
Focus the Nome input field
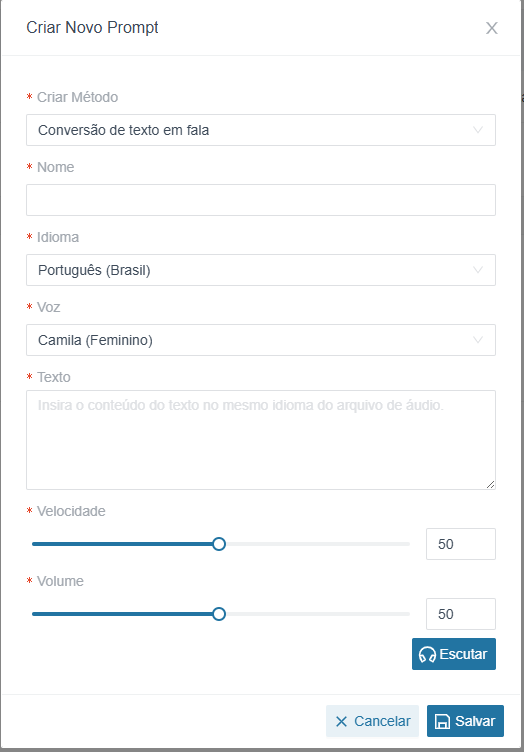(261, 200)
